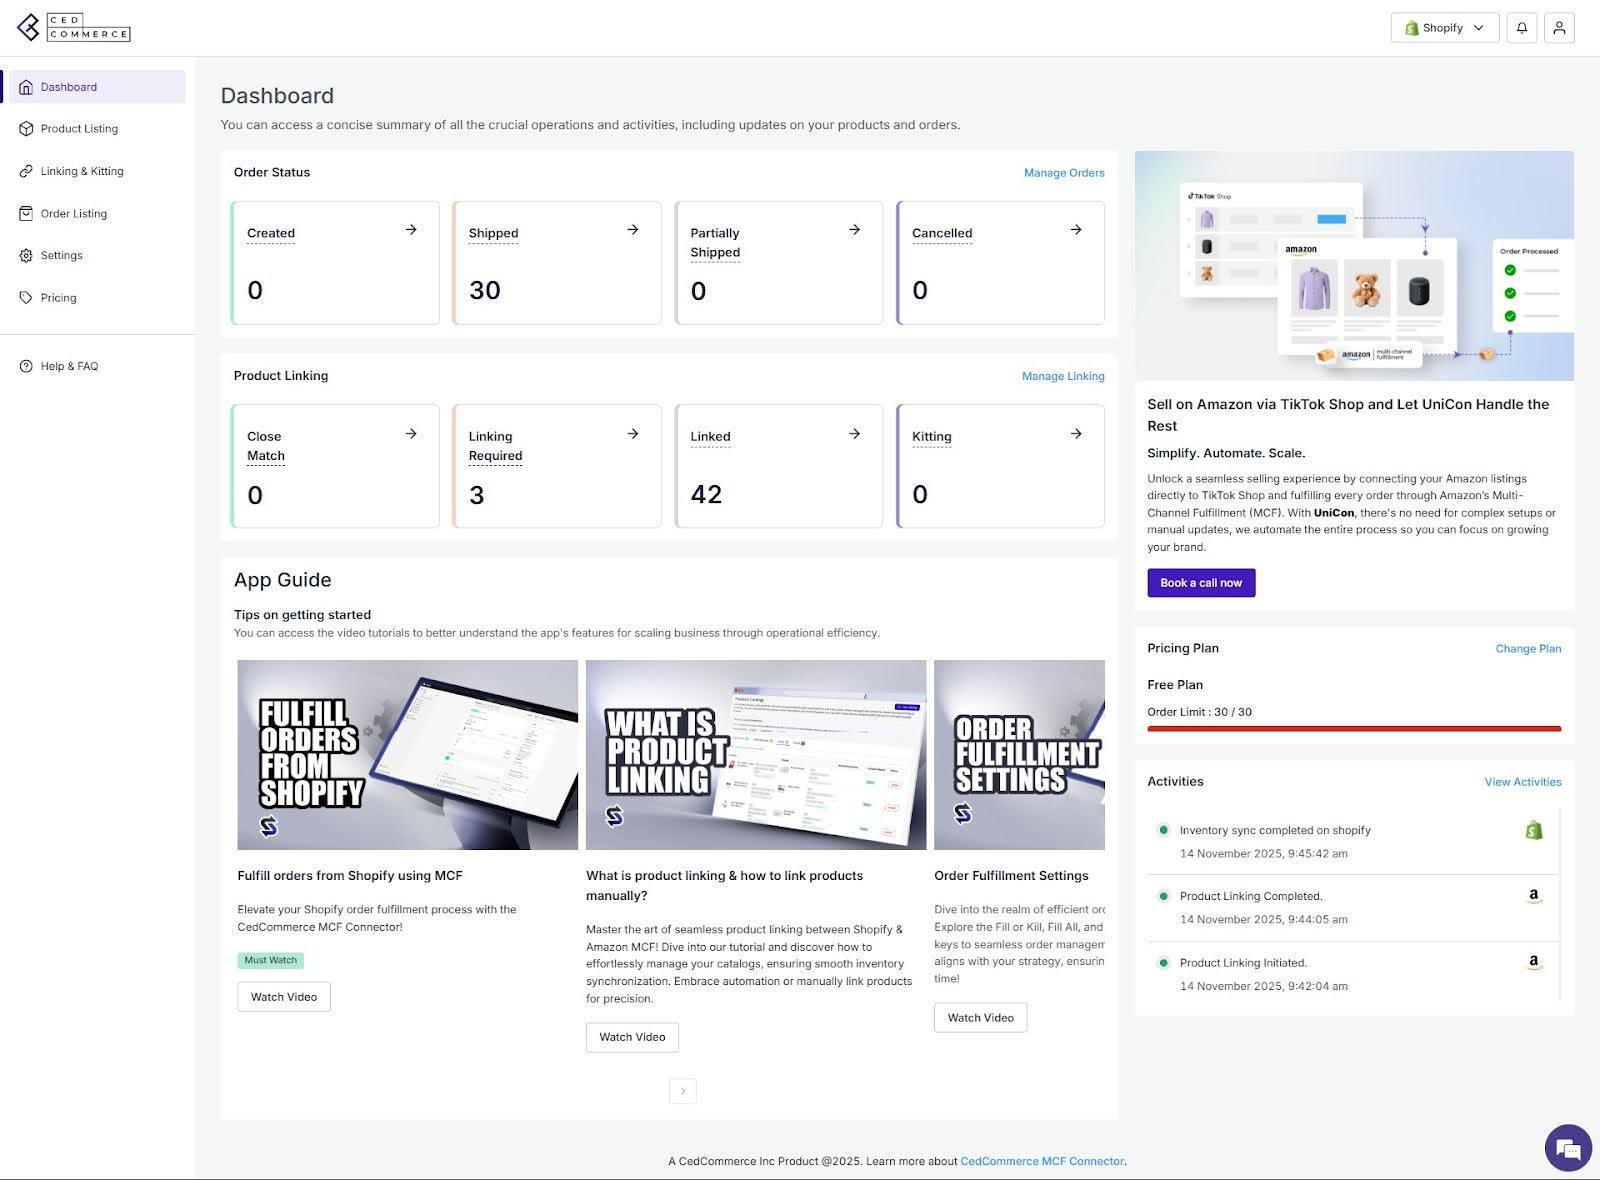
Task: Open Linking & Kitting section
Action: tap(82, 170)
